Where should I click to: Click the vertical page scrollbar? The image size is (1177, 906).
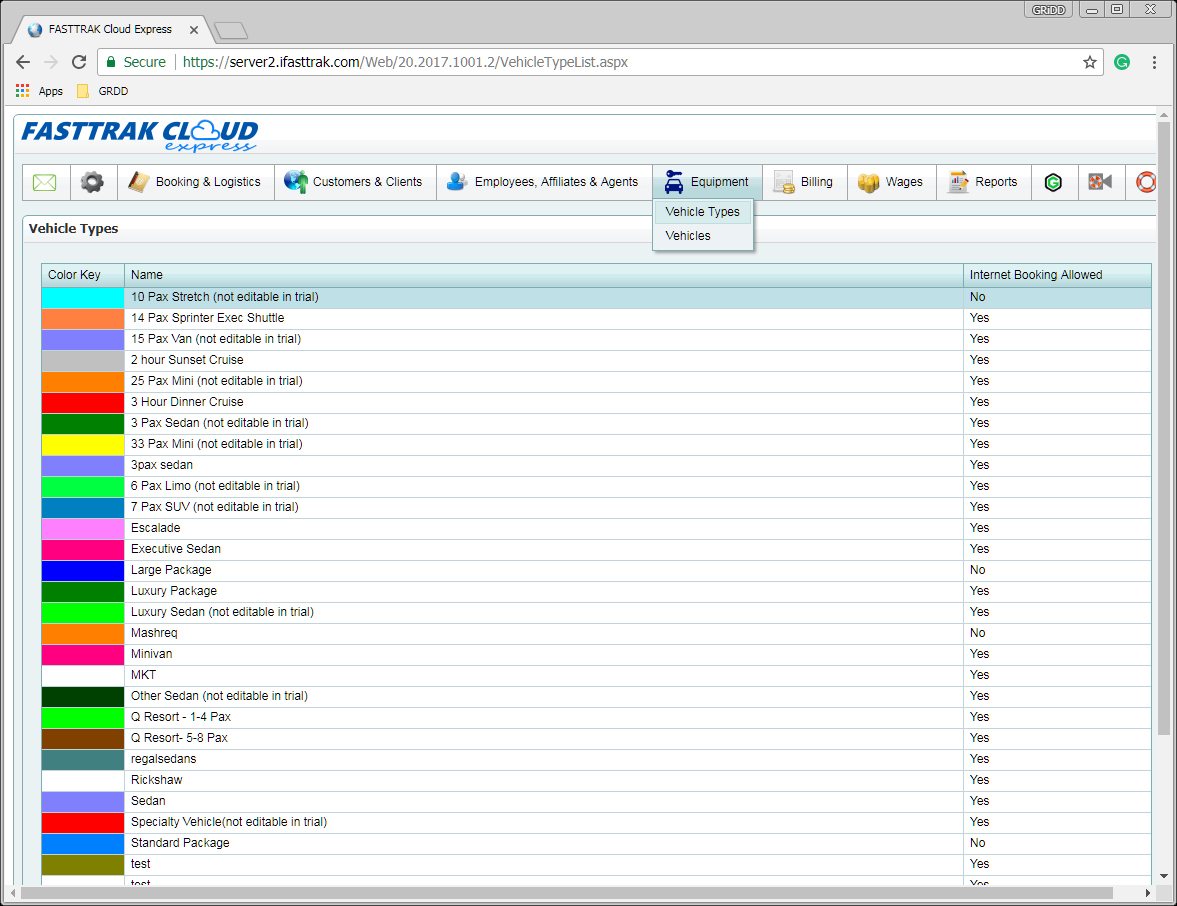pyautogui.click(x=1163, y=428)
